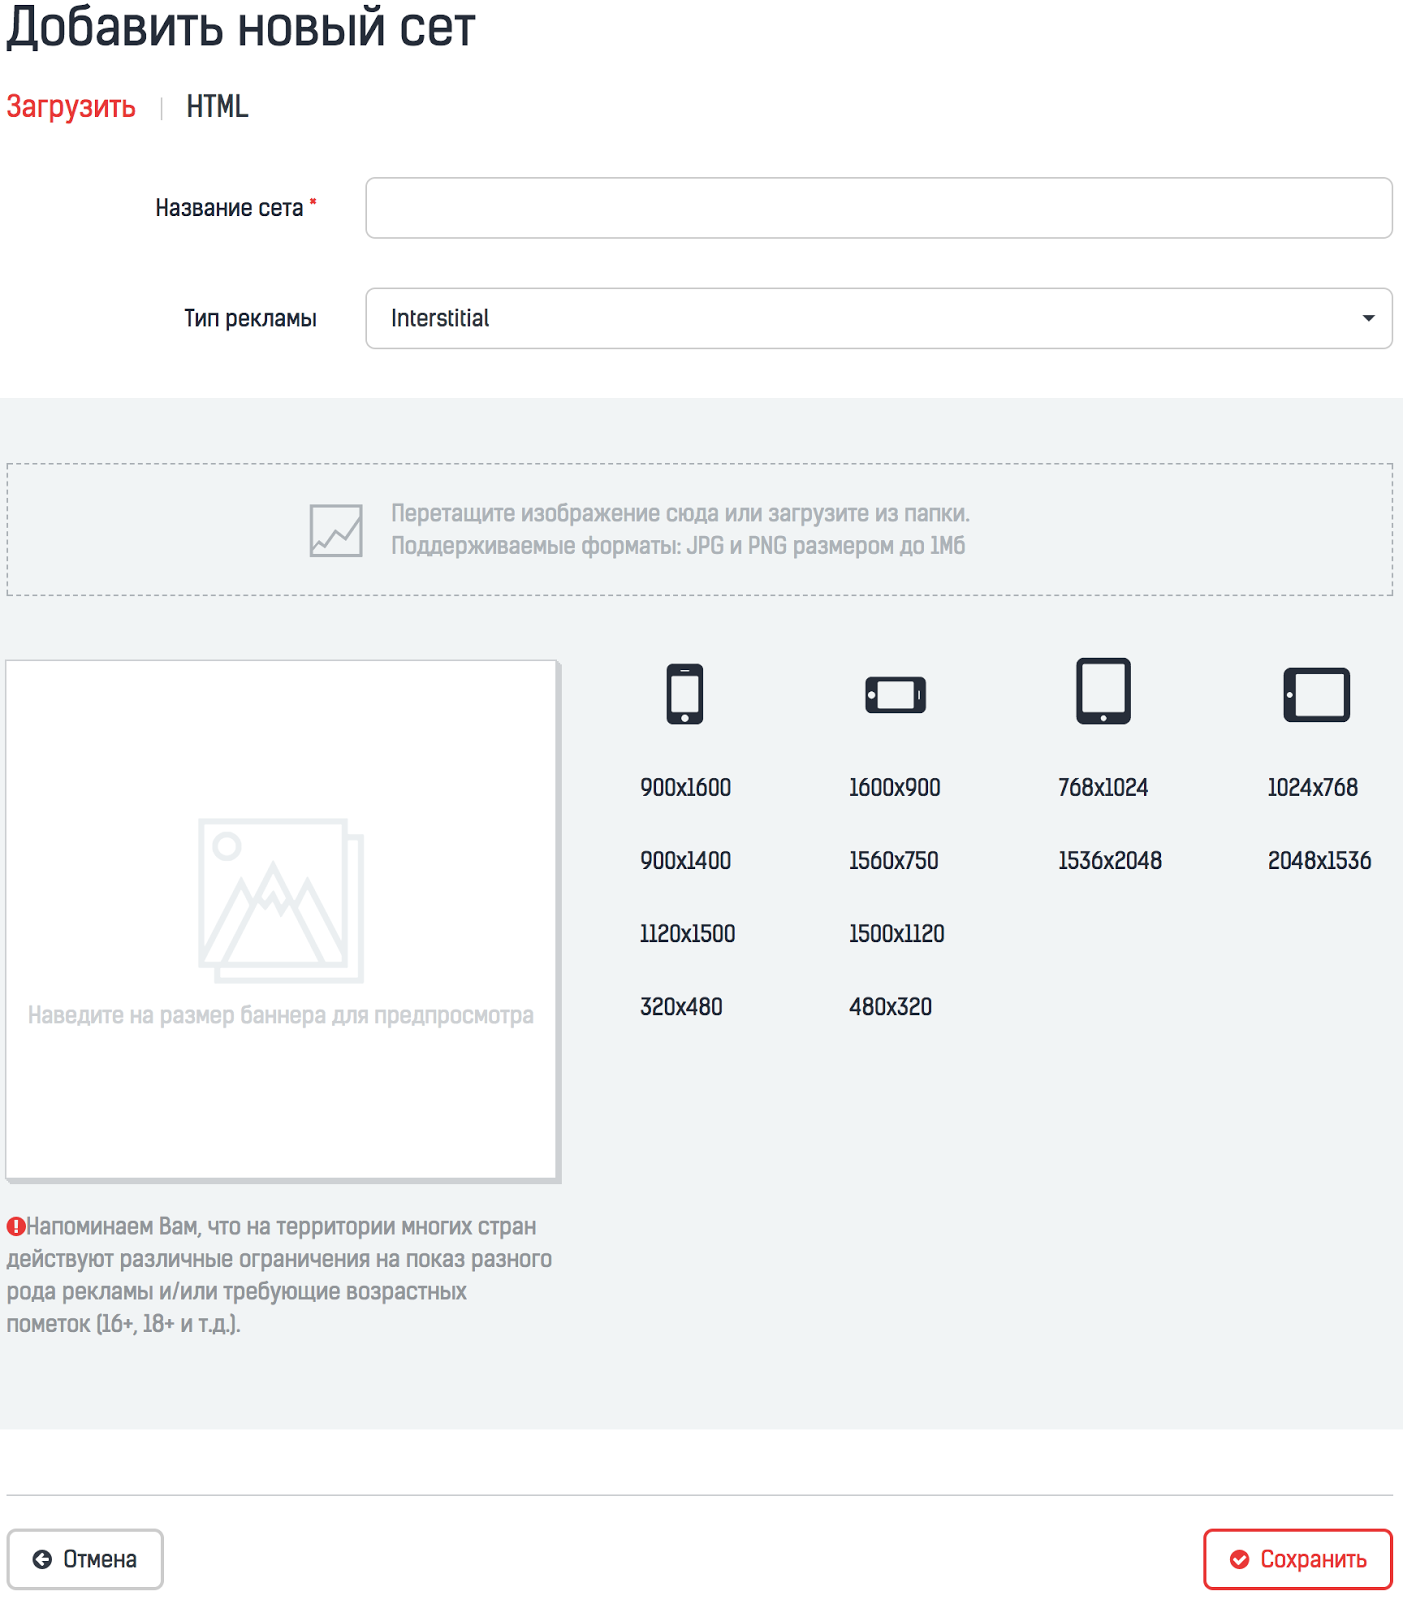Select the 900x1600 banner size
Screen dimensions: 1403x1600
pyautogui.click(x=686, y=788)
